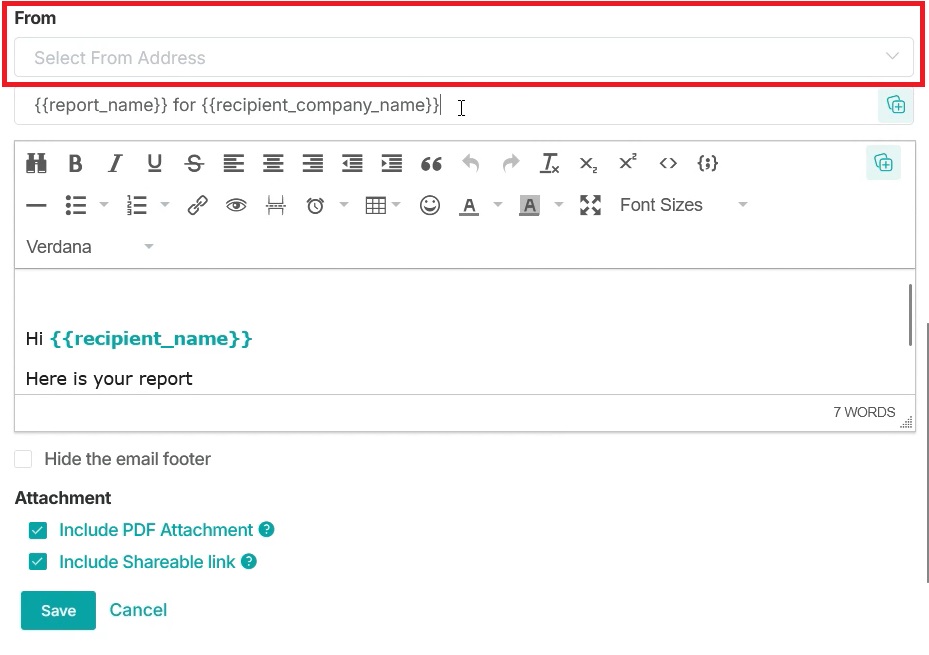Apply strikethrough formatting

[x=194, y=163]
